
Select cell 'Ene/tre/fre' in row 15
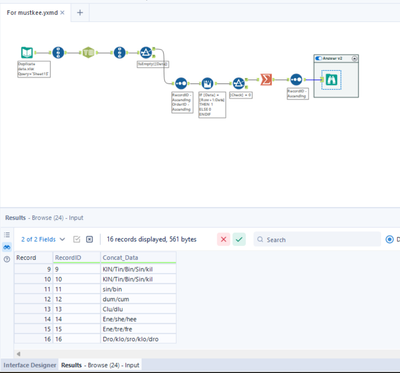[x=138, y=329]
